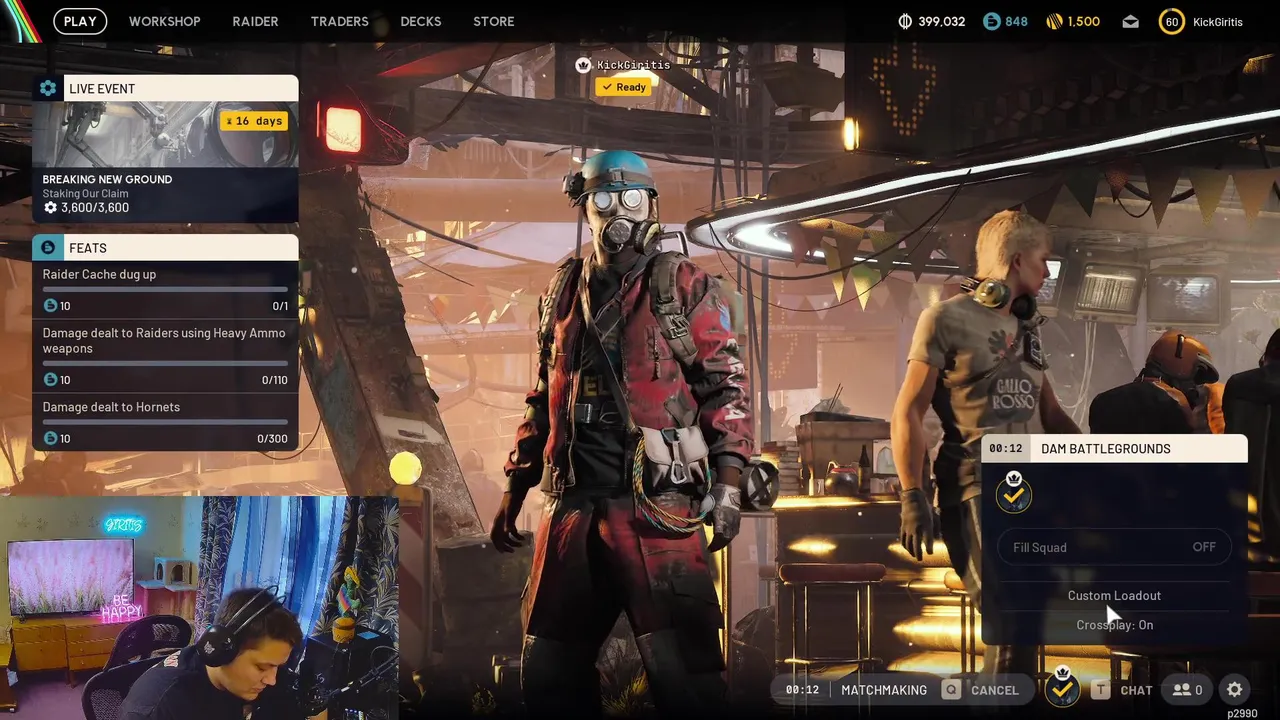1280x720 pixels.
Task: Click the Live Event gear icon
Action: click(48, 88)
